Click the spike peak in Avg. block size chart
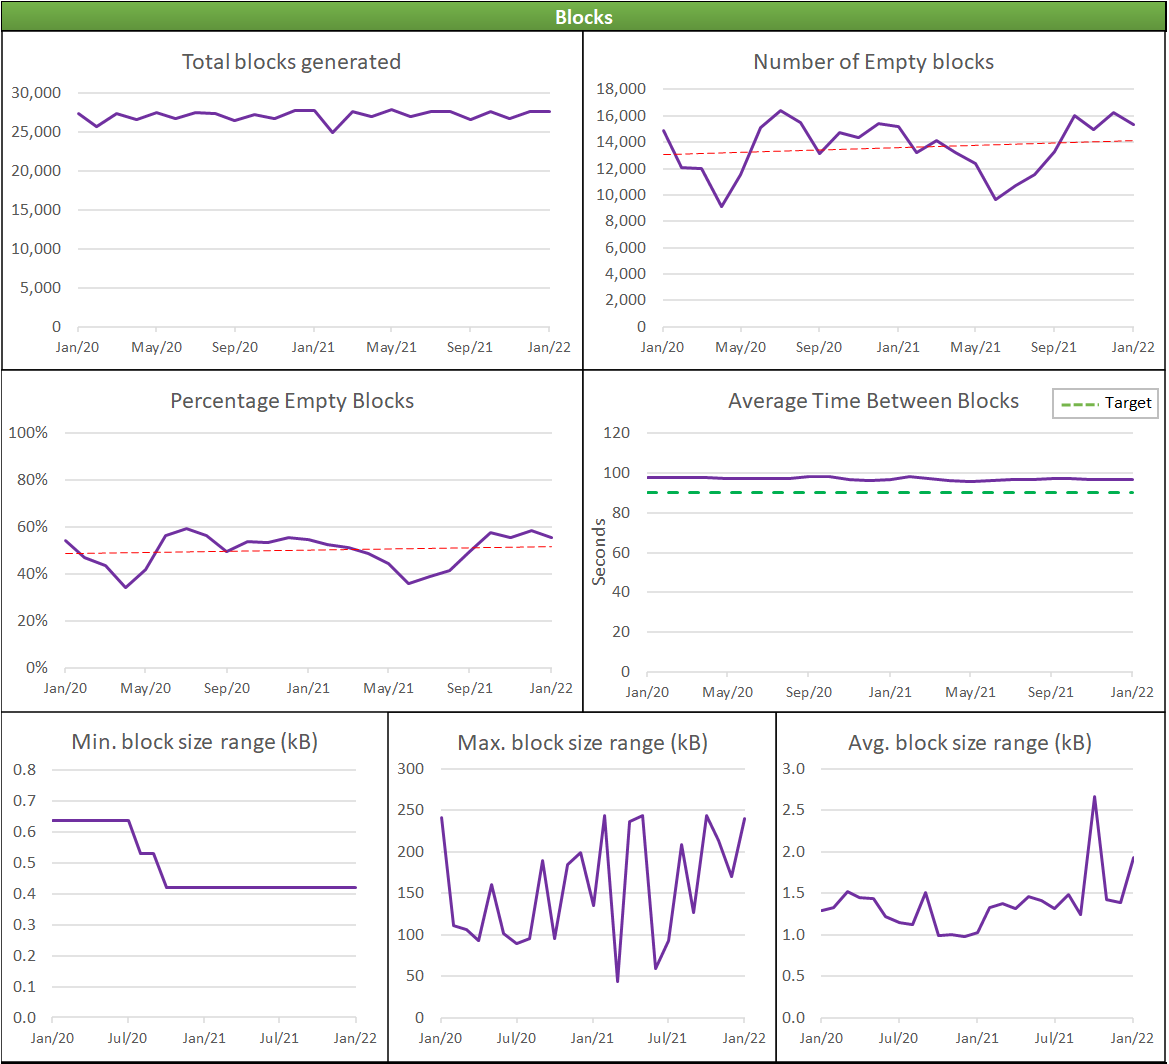The width and height of the screenshot is (1169, 1064). (x=1094, y=797)
